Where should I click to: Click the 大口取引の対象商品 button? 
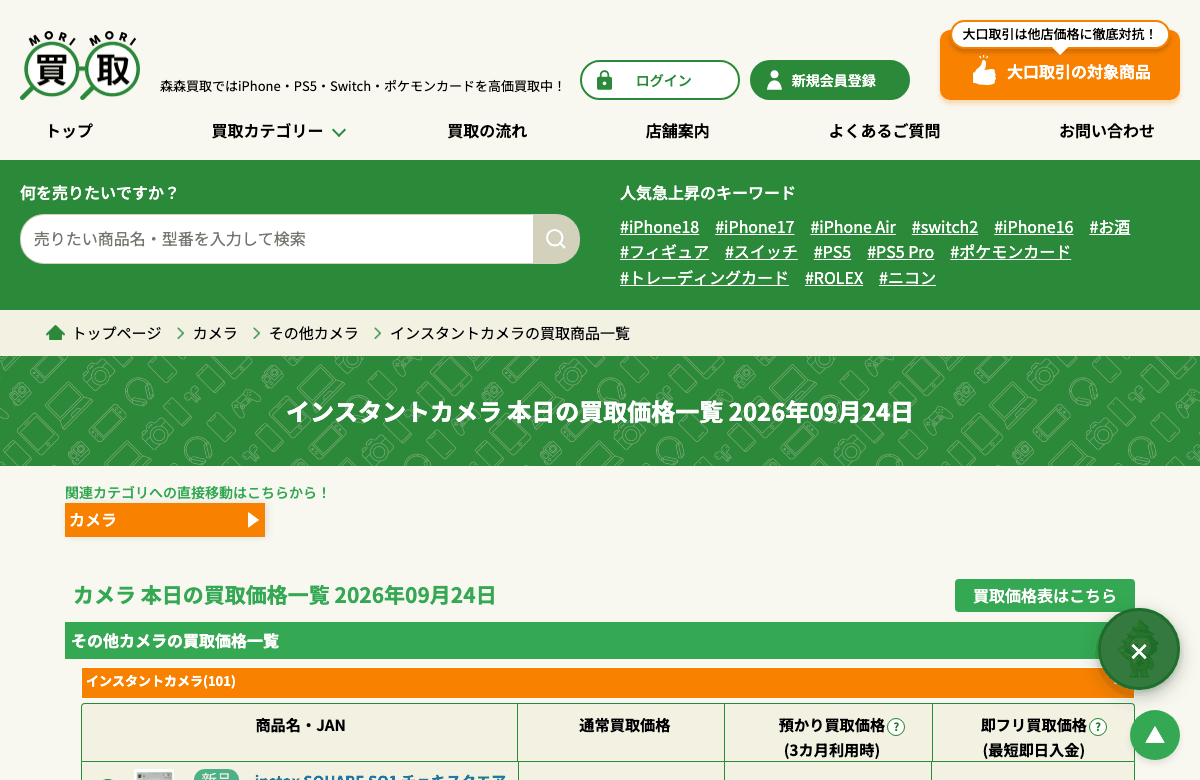1060,72
